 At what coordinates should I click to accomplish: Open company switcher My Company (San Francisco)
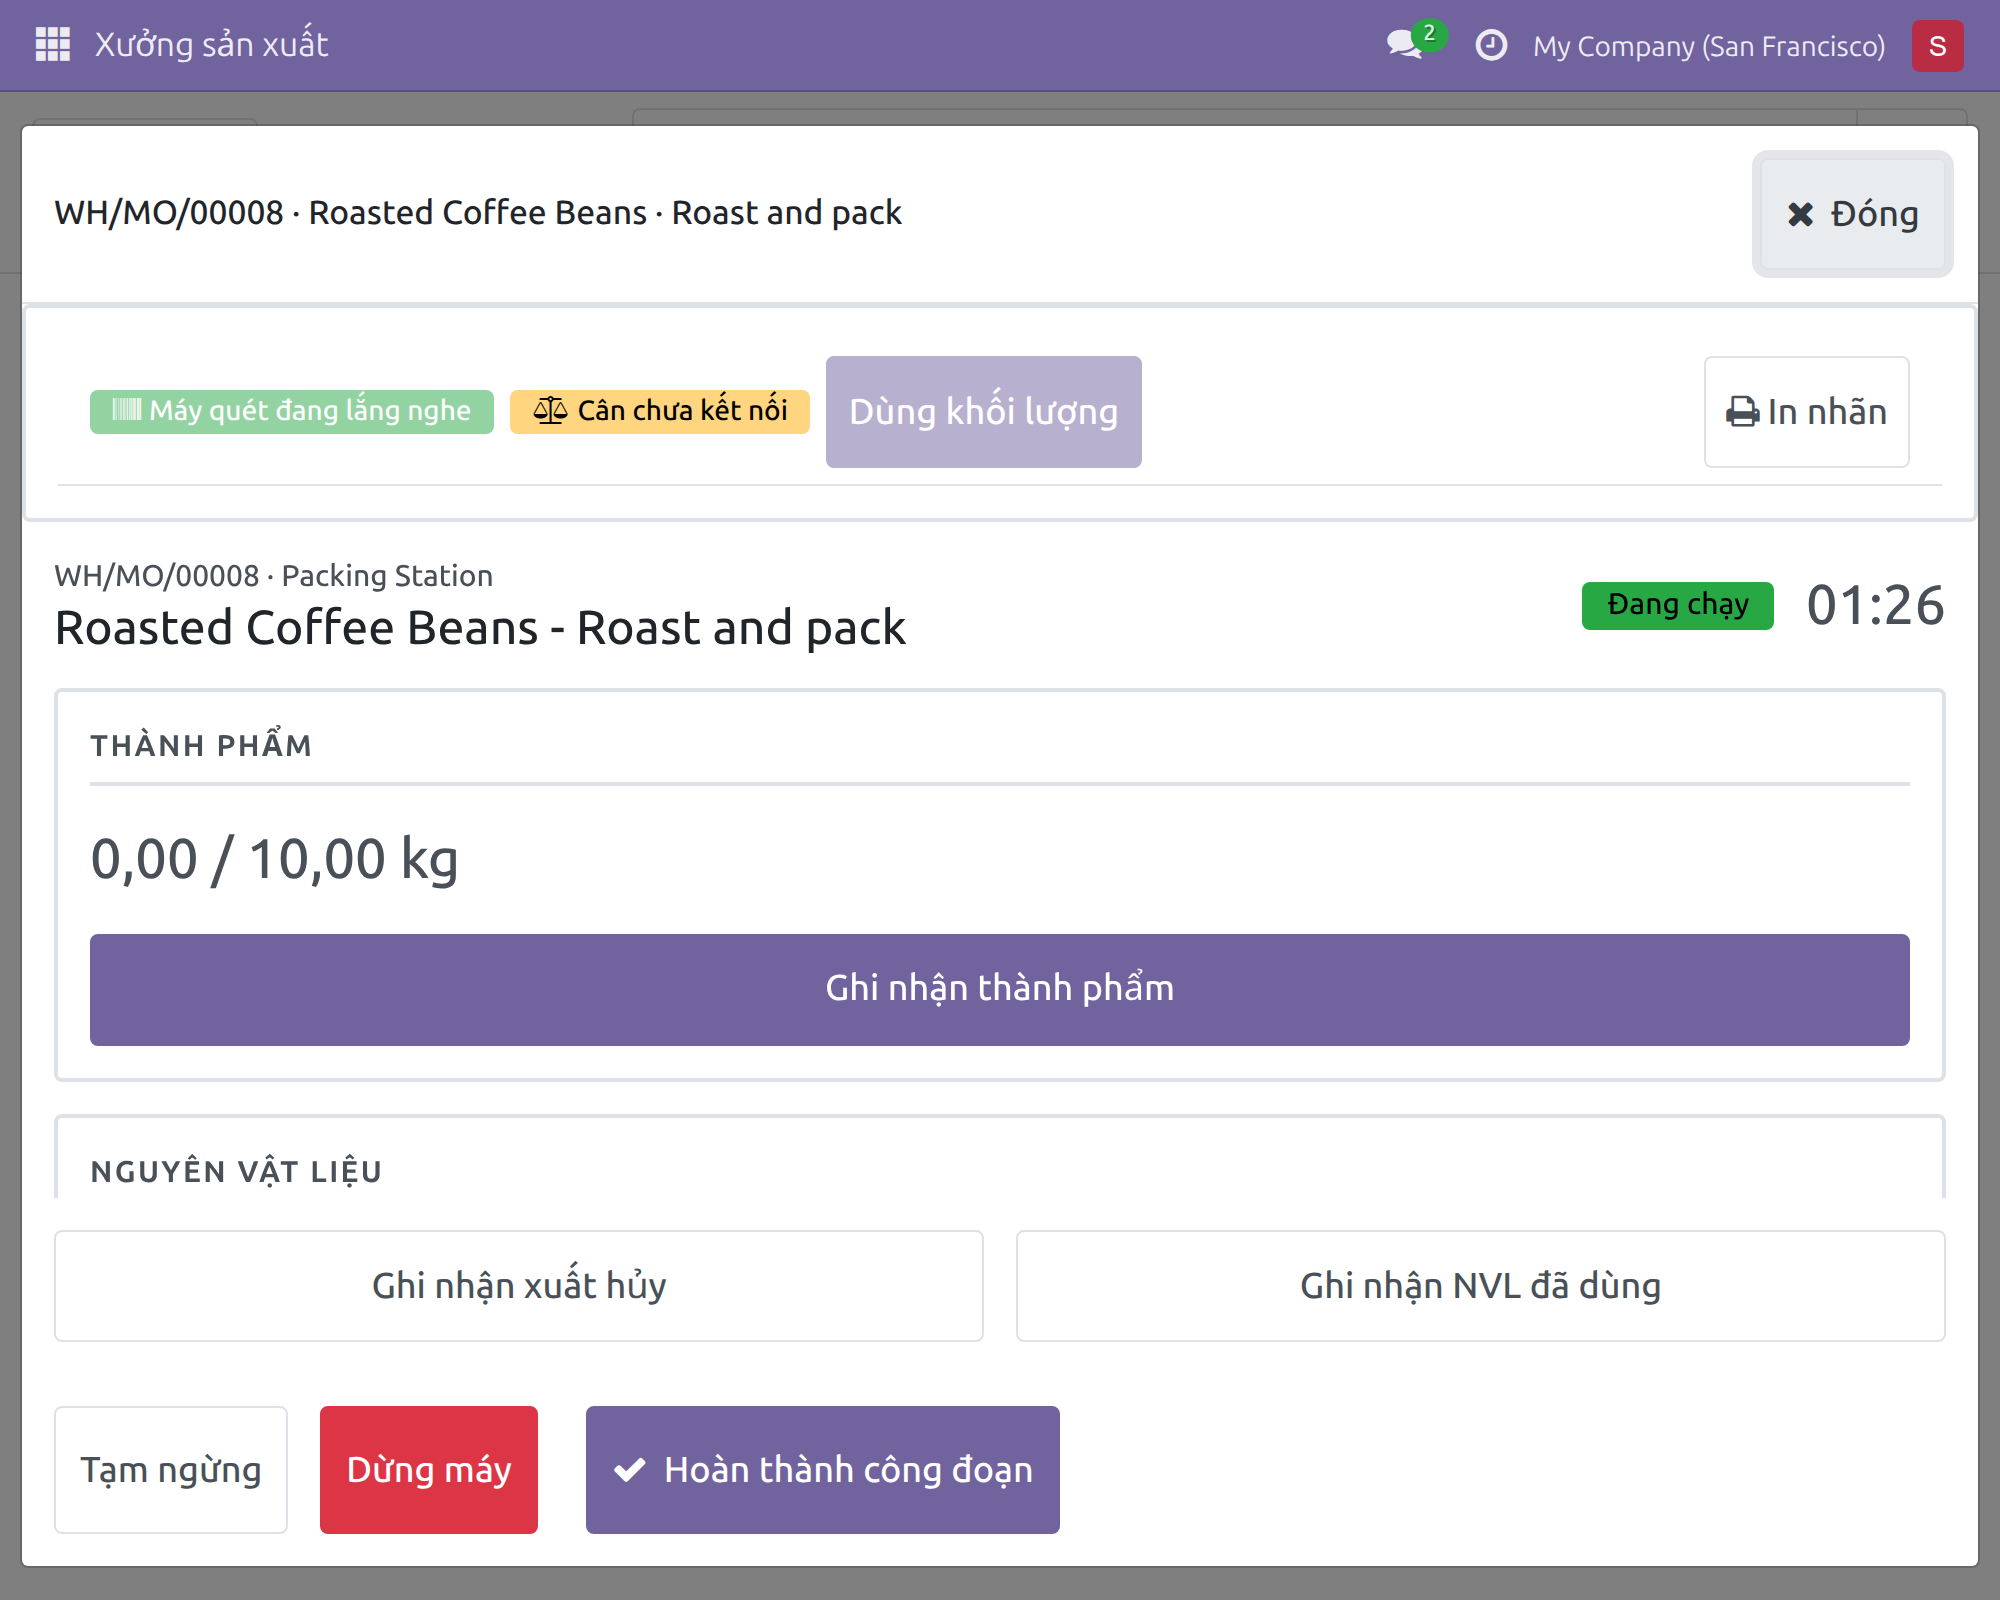tap(1709, 46)
